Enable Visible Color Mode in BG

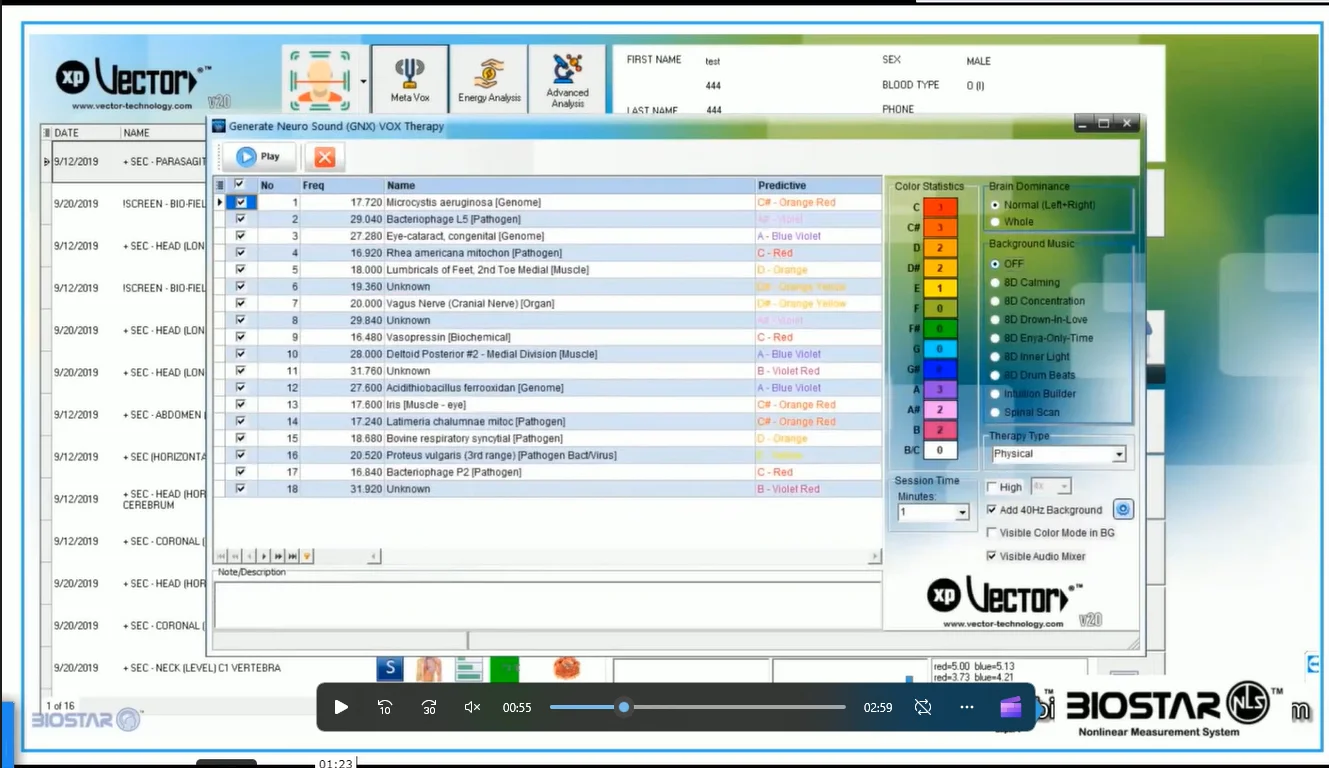pyautogui.click(x=992, y=533)
